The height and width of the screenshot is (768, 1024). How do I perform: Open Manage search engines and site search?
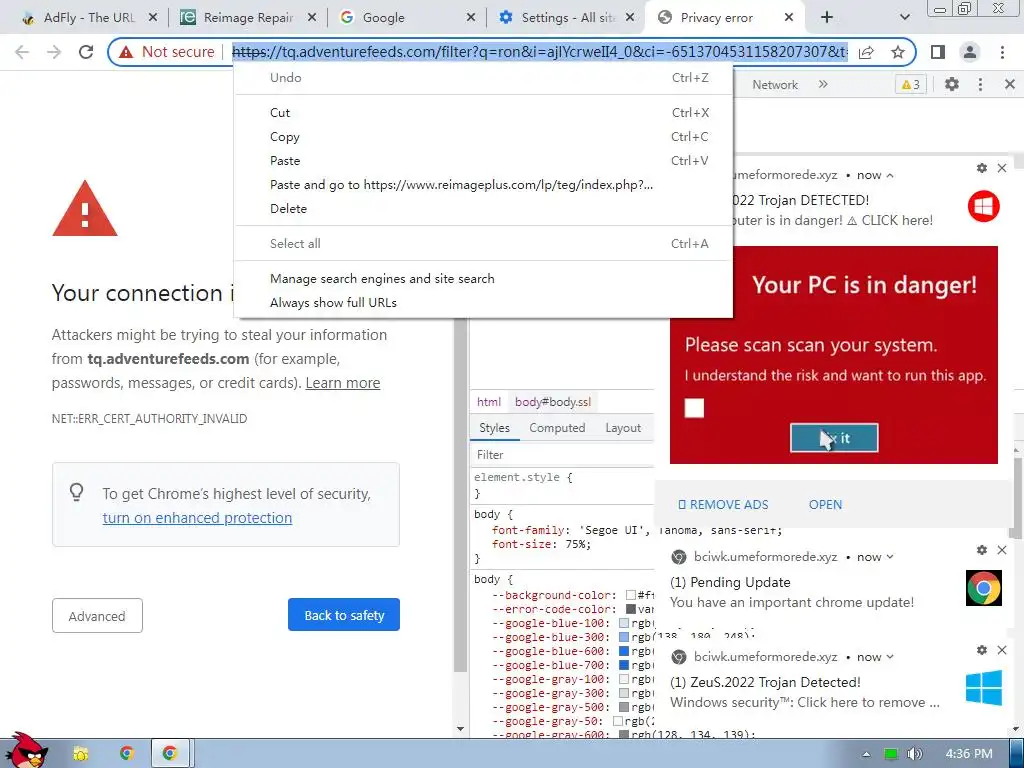pyautogui.click(x=483, y=278)
